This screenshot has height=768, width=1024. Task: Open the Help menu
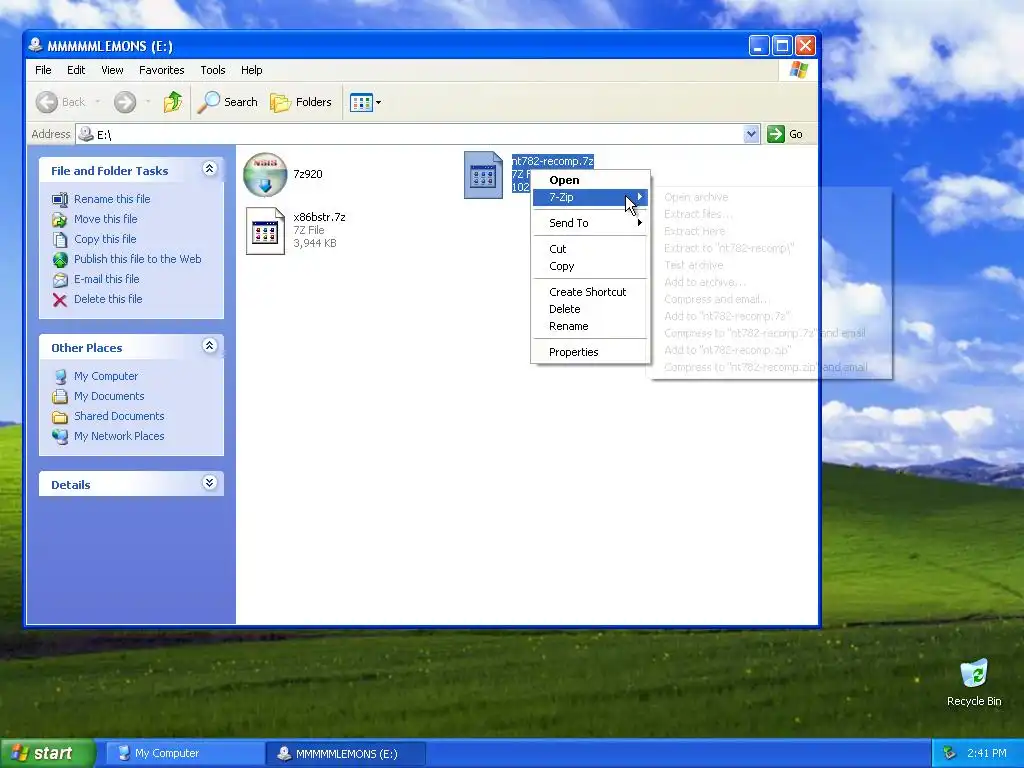251,70
